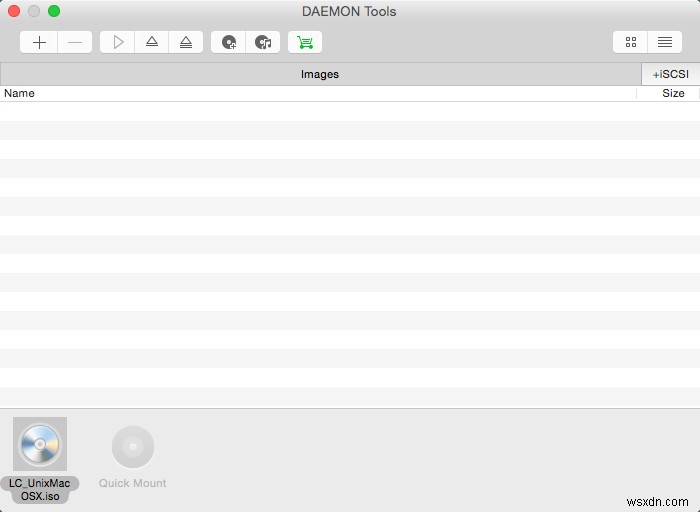
Task: Zoom the window with green button
Action: click(54, 11)
